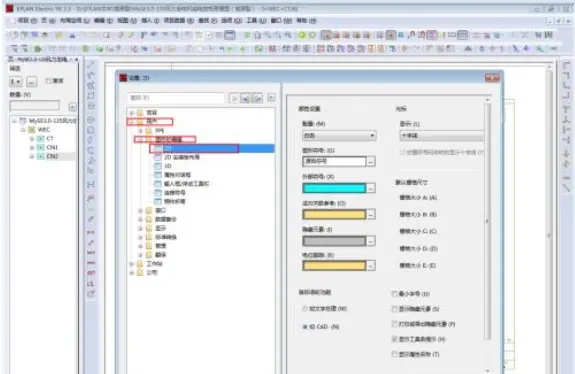The height and width of the screenshot is (374, 575).
Task: Click the 3D page icon in settings tree
Action: tap(158, 166)
